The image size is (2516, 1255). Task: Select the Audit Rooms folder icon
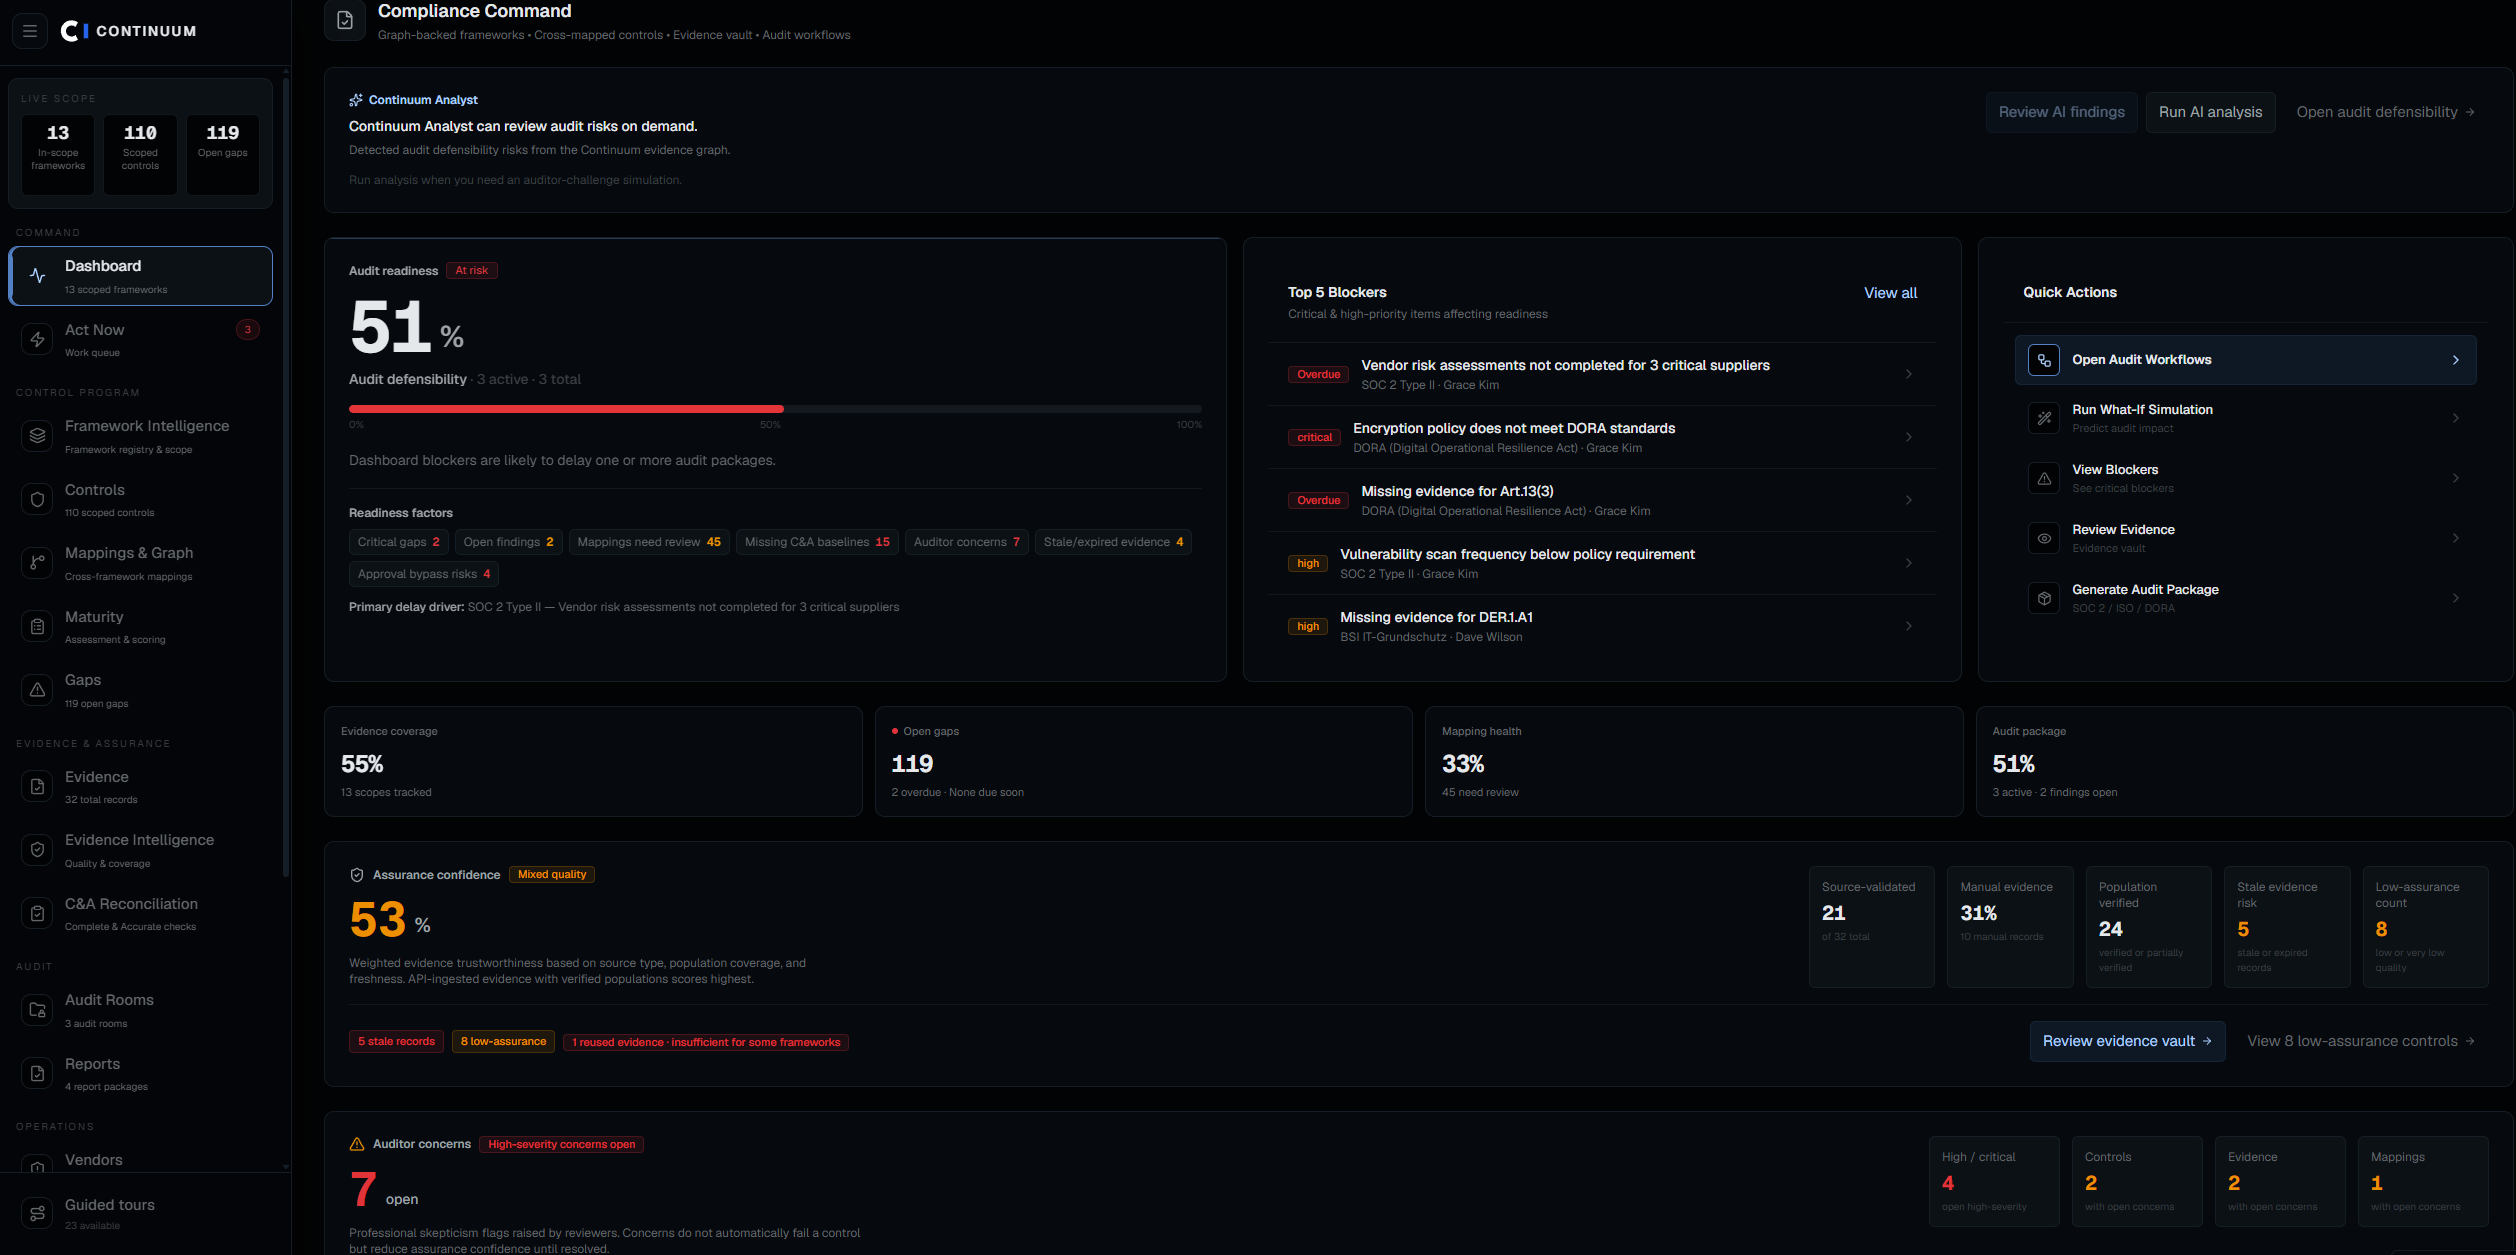click(x=37, y=1010)
